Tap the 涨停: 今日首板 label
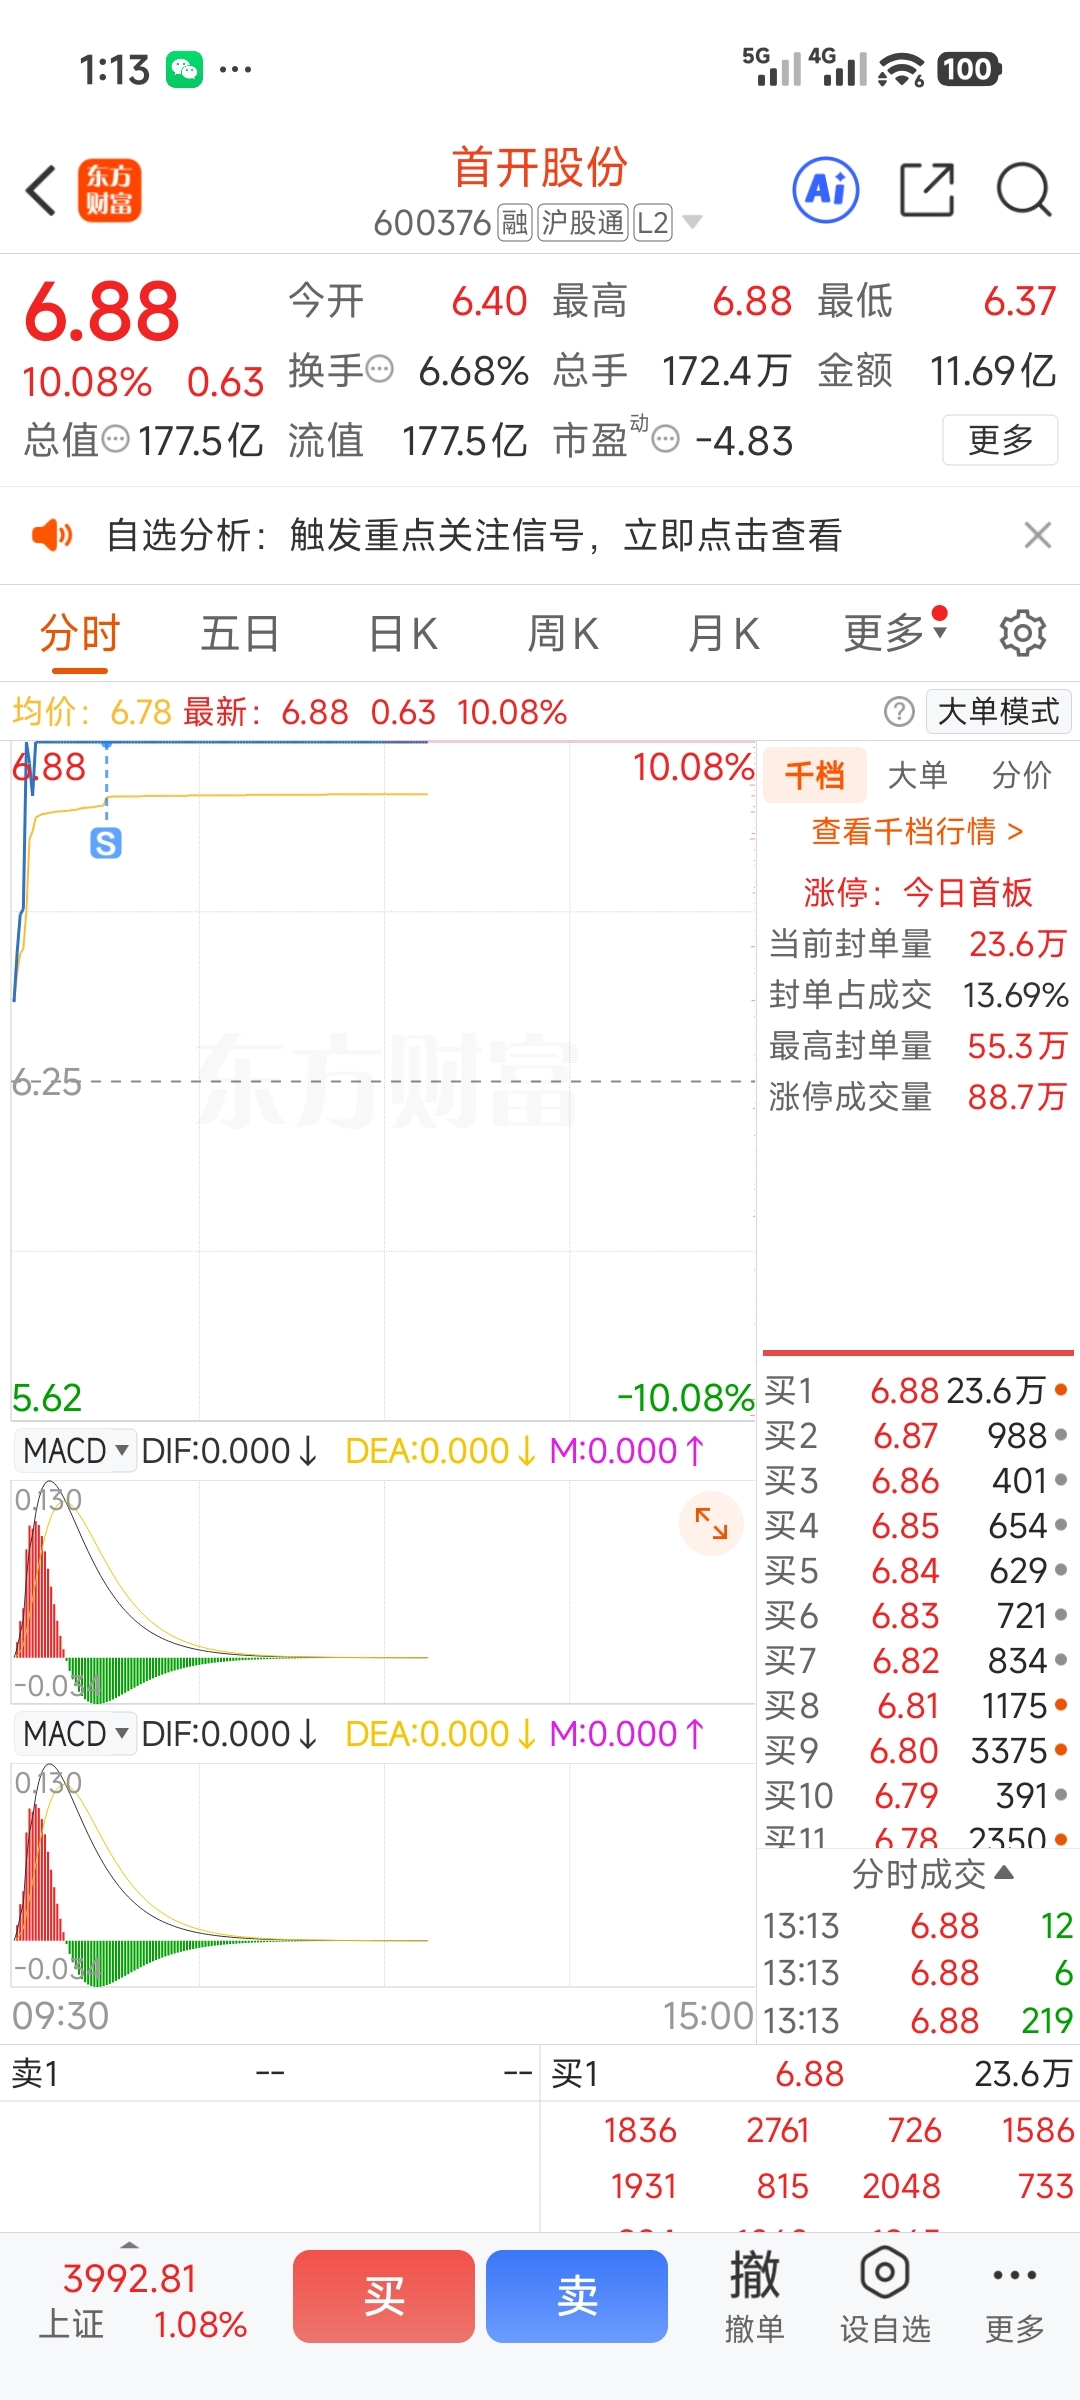 [917, 892]
